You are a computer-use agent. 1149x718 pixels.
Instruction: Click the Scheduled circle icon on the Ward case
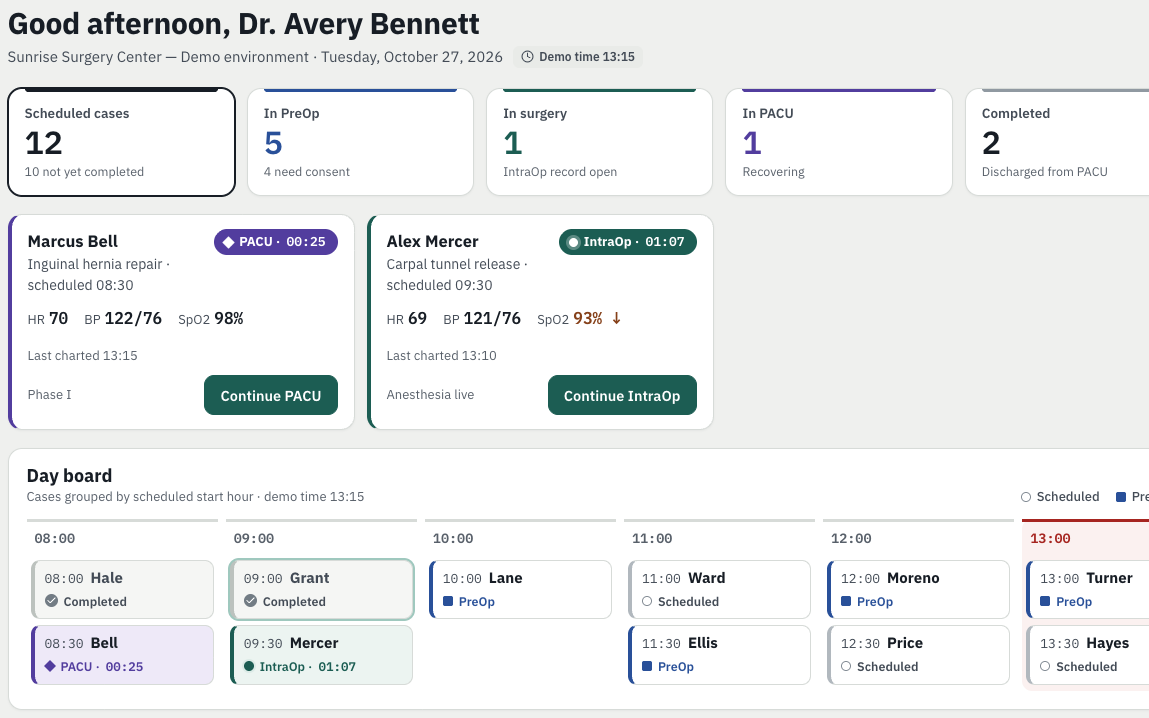pyautogui.click(x=647, y=602)
